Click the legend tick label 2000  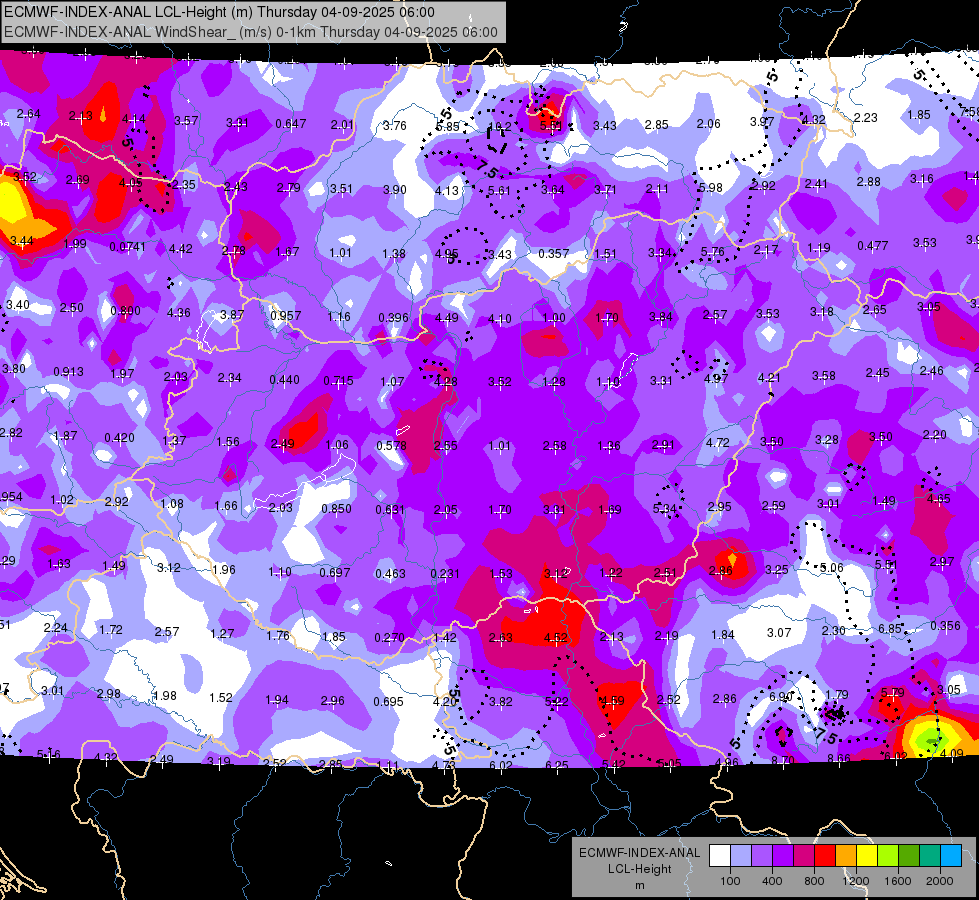coord(940,881)
